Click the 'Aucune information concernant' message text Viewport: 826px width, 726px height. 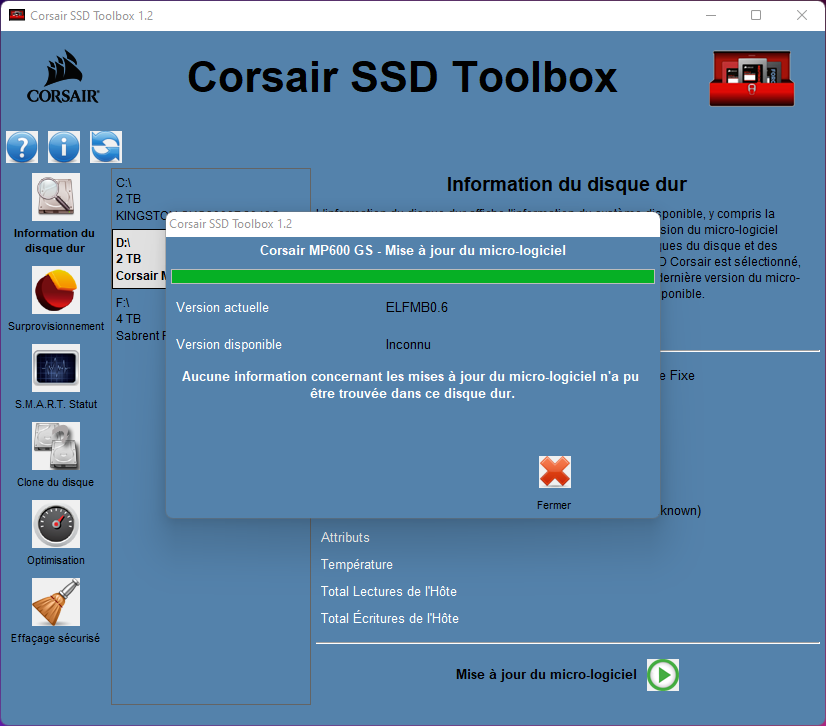click(x=410, y=385)
